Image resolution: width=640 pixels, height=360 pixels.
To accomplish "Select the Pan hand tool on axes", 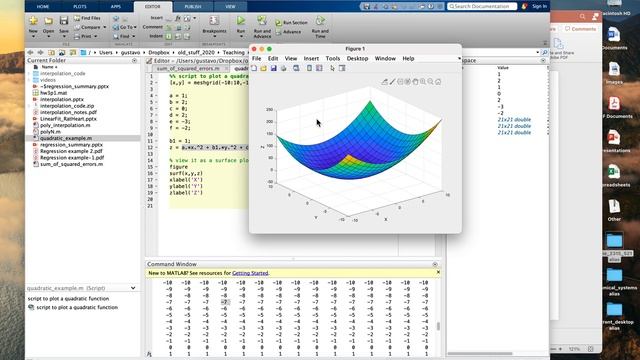I will point(415,82).
